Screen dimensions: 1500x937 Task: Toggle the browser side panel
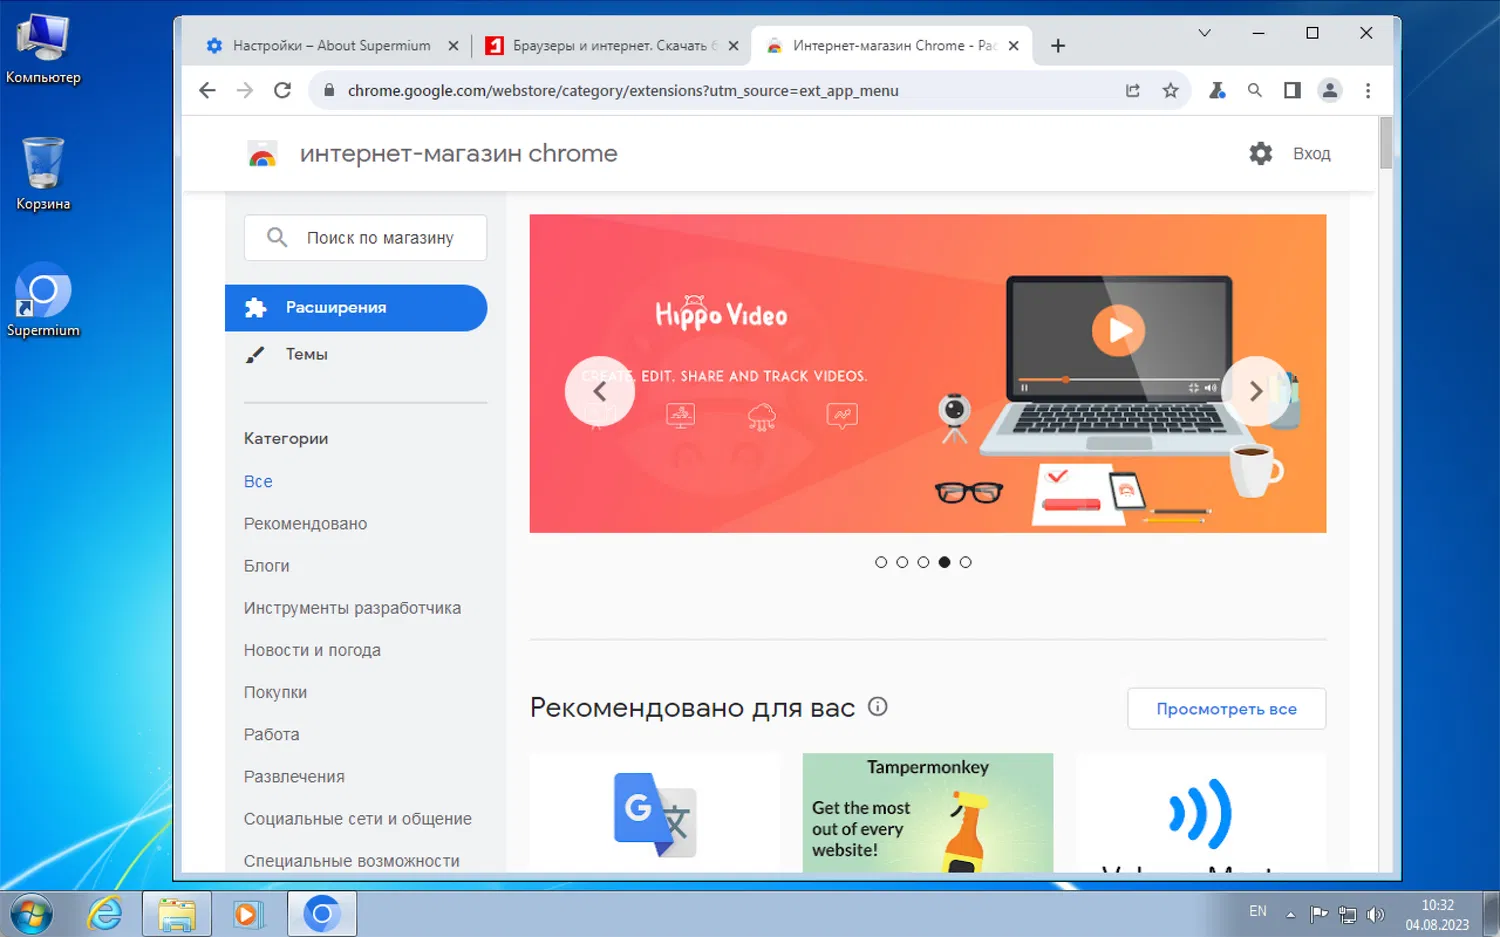tap(1292, 90)
